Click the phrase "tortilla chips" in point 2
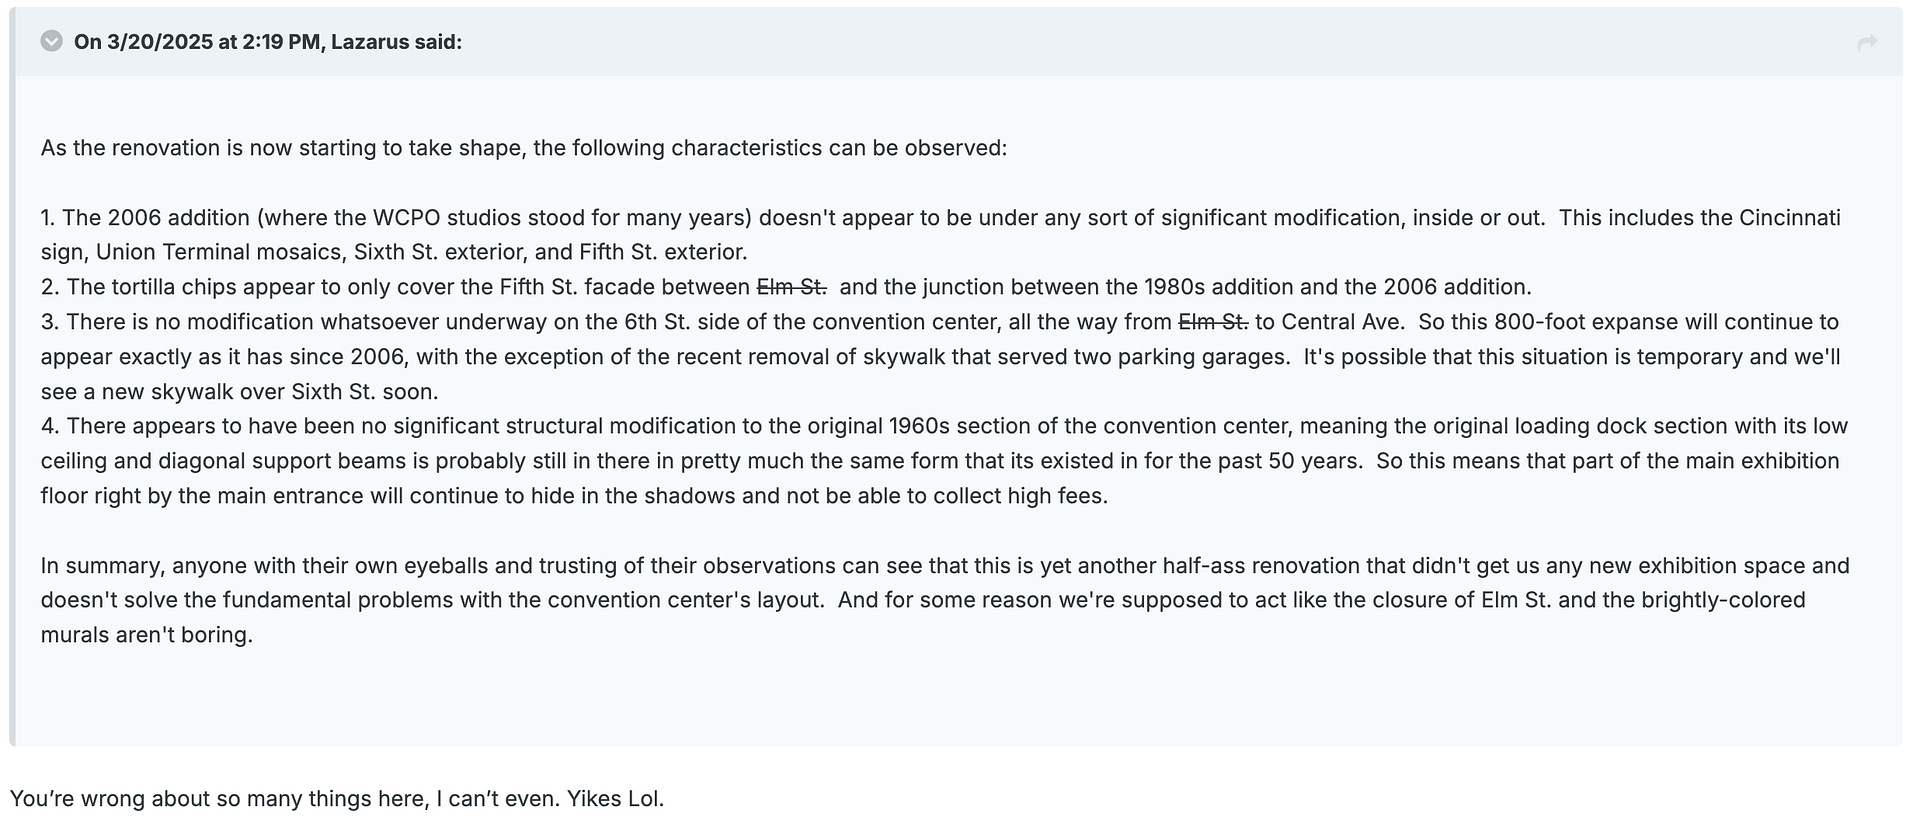 [174, 287]
